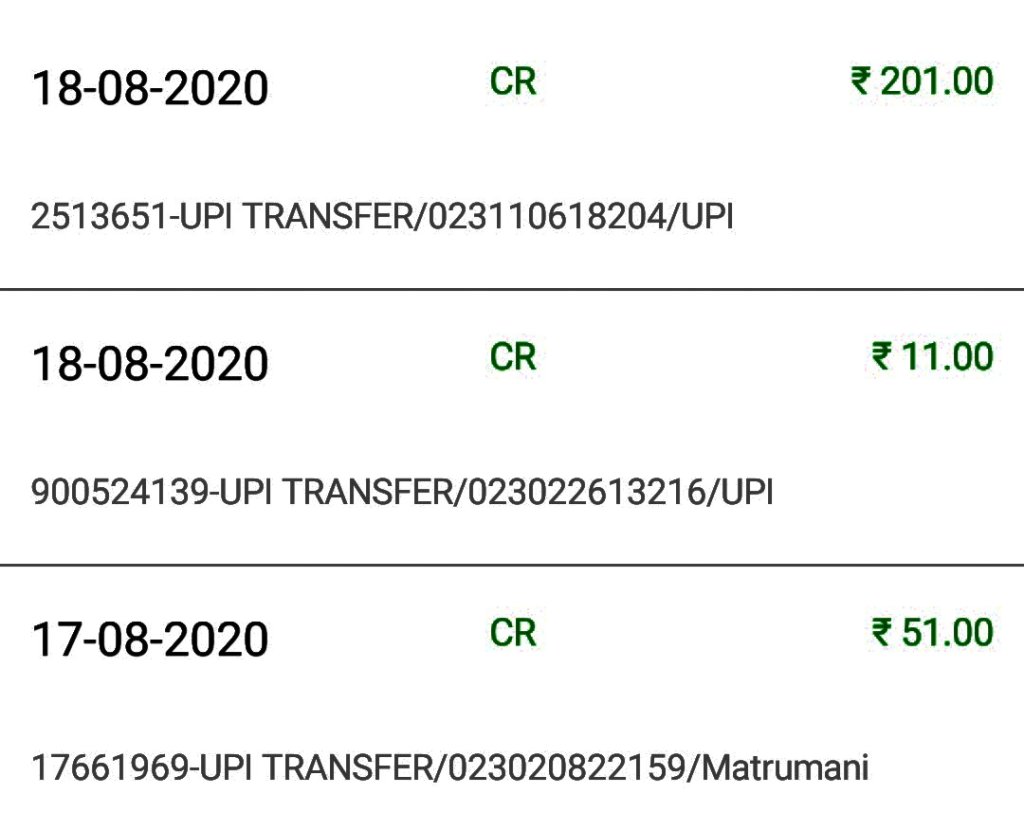Click the CR label of the ₹201.00 credit
Viewport: 1024px width, 830px height.
(513, 81)
